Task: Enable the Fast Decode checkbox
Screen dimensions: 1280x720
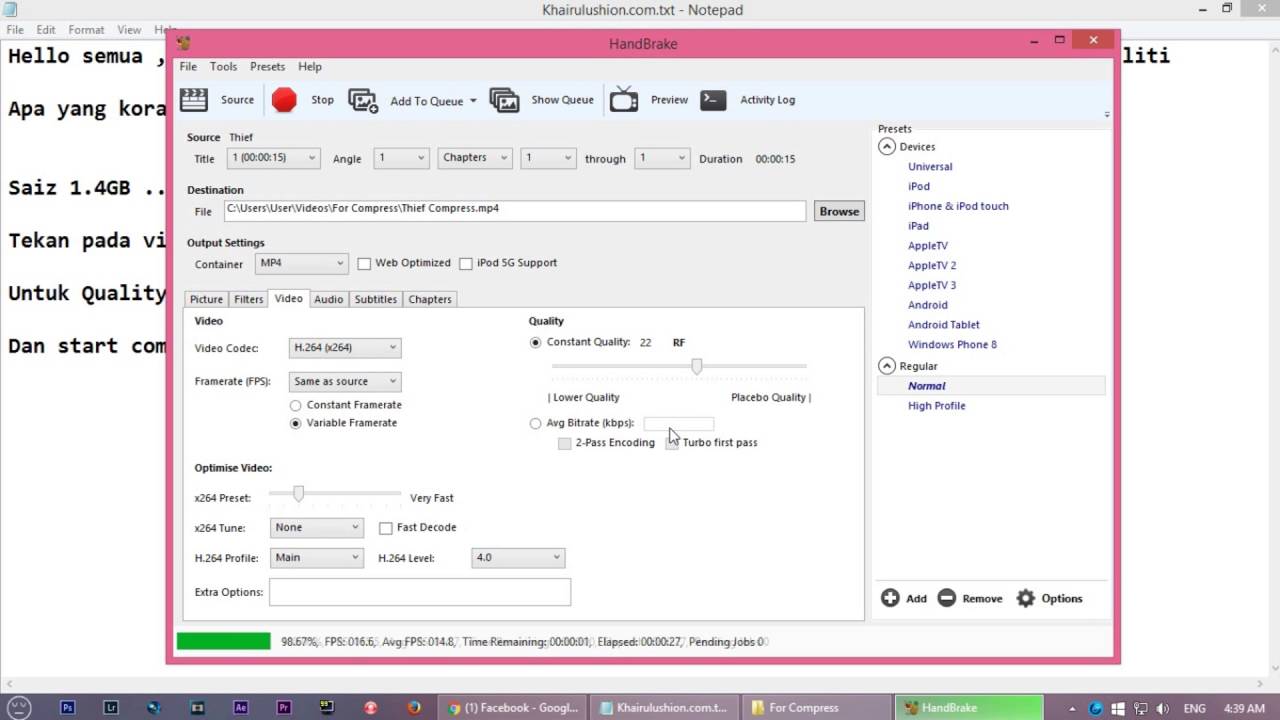Action: coord(386,528)
